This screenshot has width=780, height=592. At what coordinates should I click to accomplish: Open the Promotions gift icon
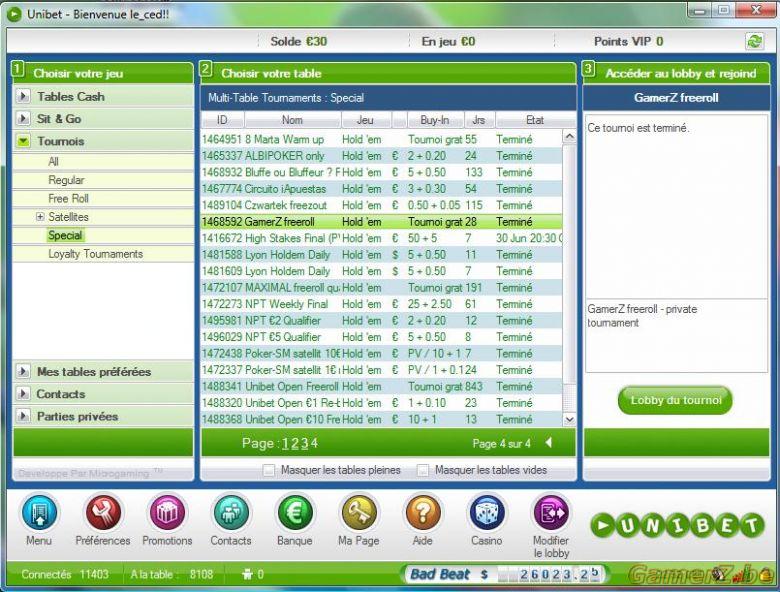coord(167,512)
